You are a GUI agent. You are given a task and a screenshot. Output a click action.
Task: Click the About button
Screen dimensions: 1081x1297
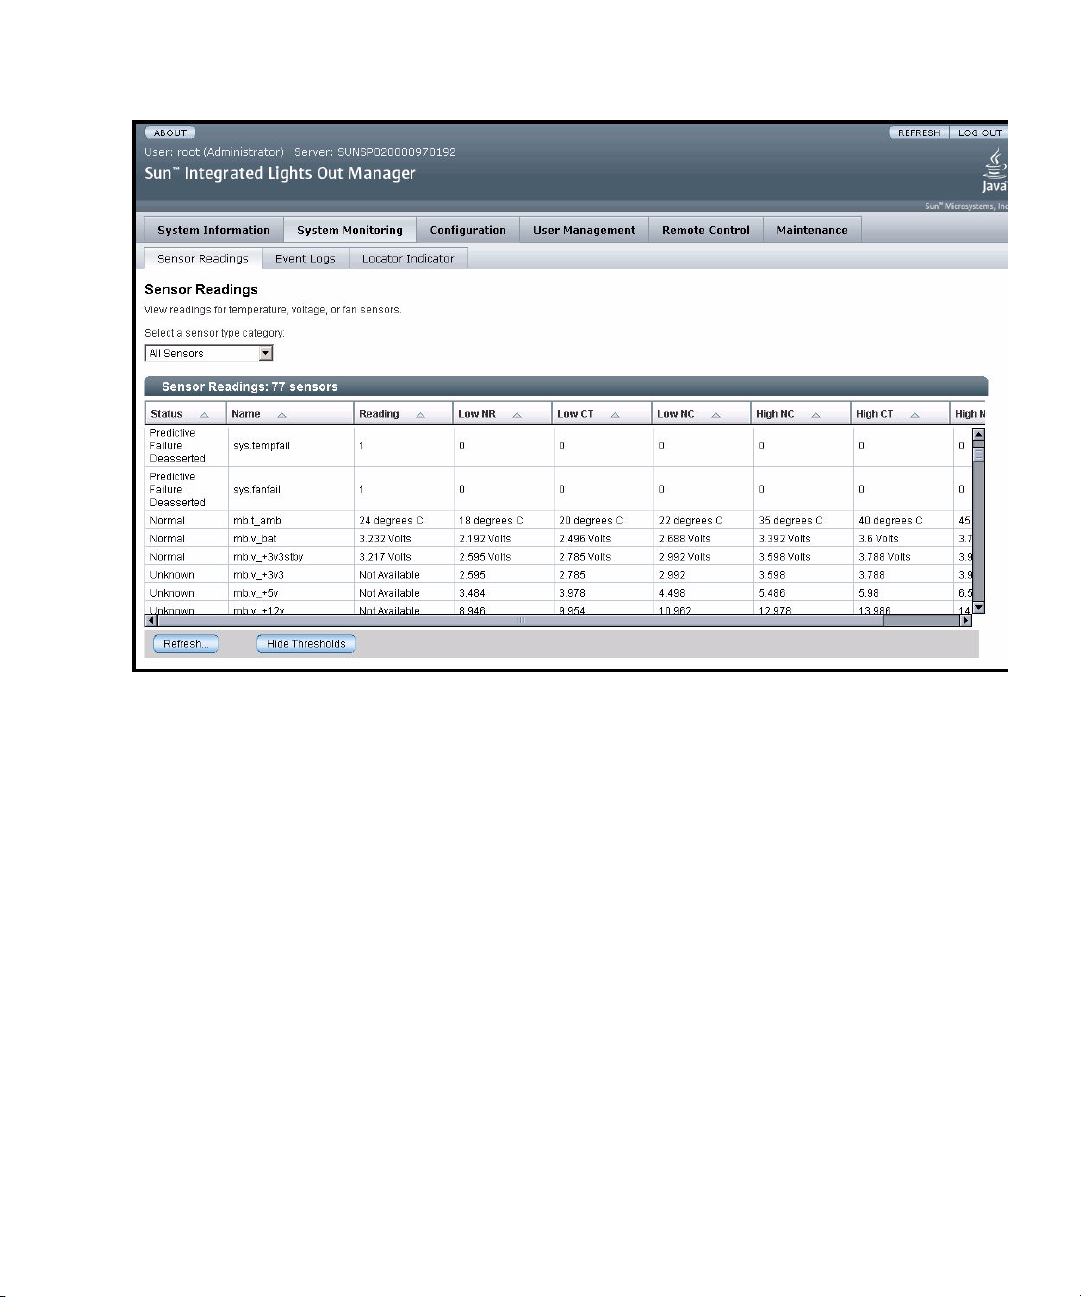[170, 132]
